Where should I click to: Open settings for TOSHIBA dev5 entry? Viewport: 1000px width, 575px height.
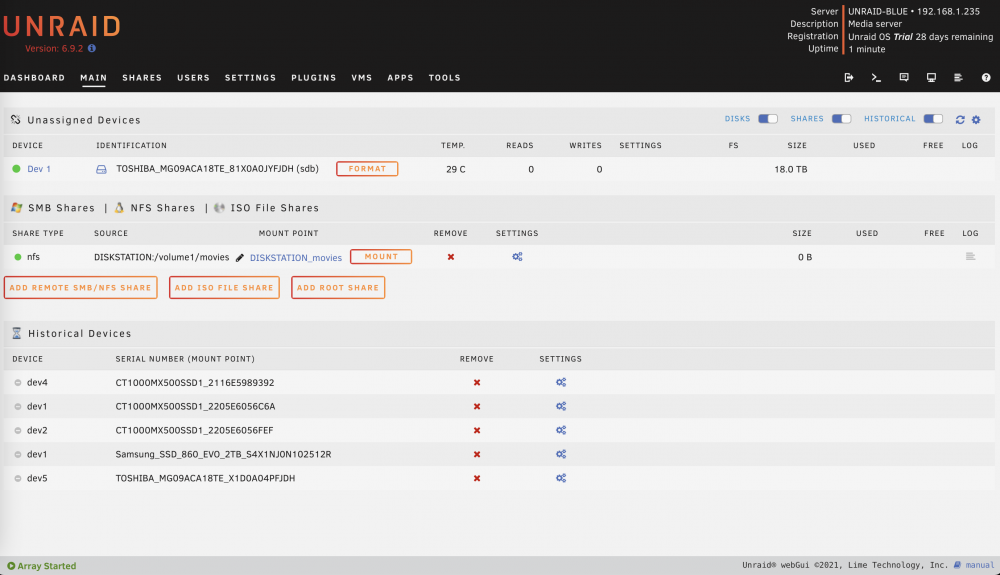pos(561,478)
